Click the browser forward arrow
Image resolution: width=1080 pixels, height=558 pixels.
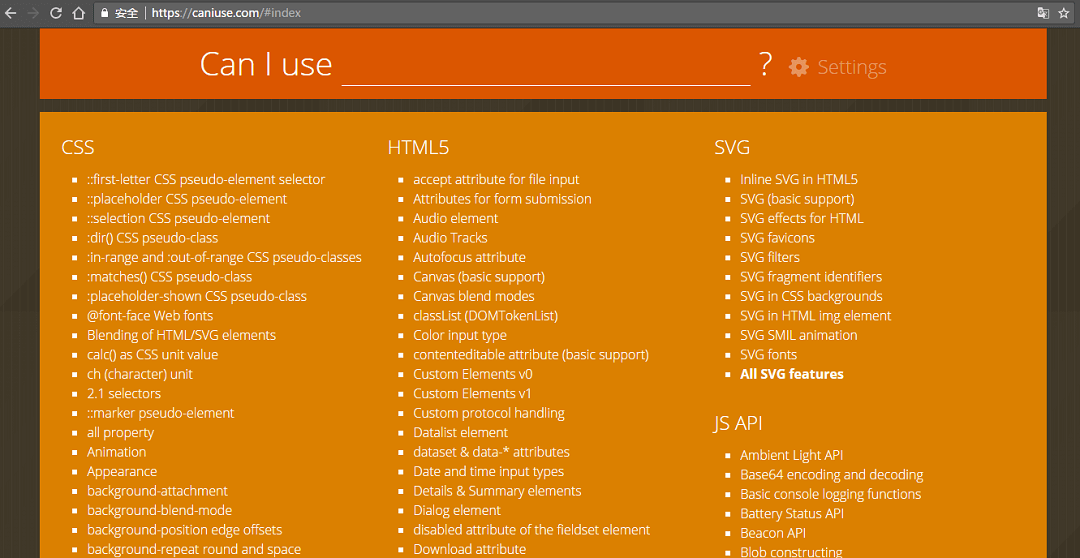click(x=33, y=13)
